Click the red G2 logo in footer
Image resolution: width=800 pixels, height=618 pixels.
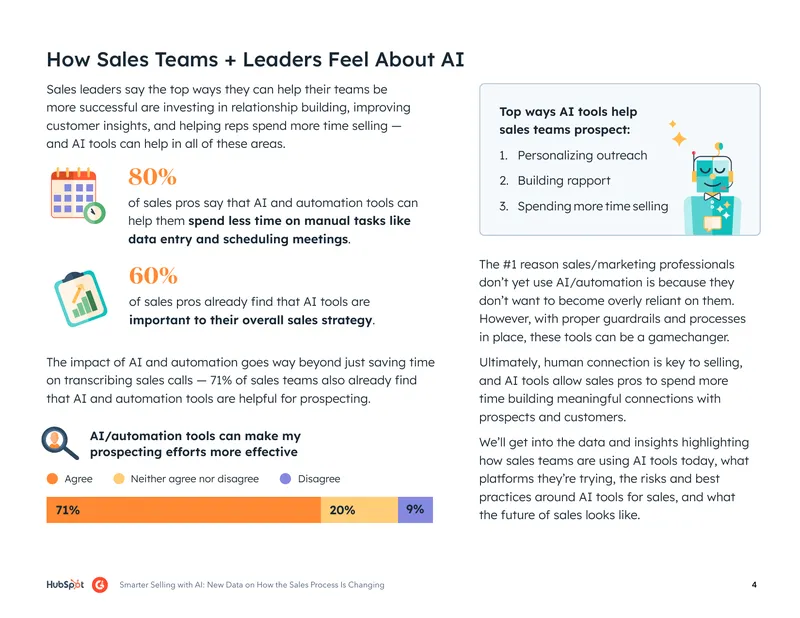pos(100,584)
